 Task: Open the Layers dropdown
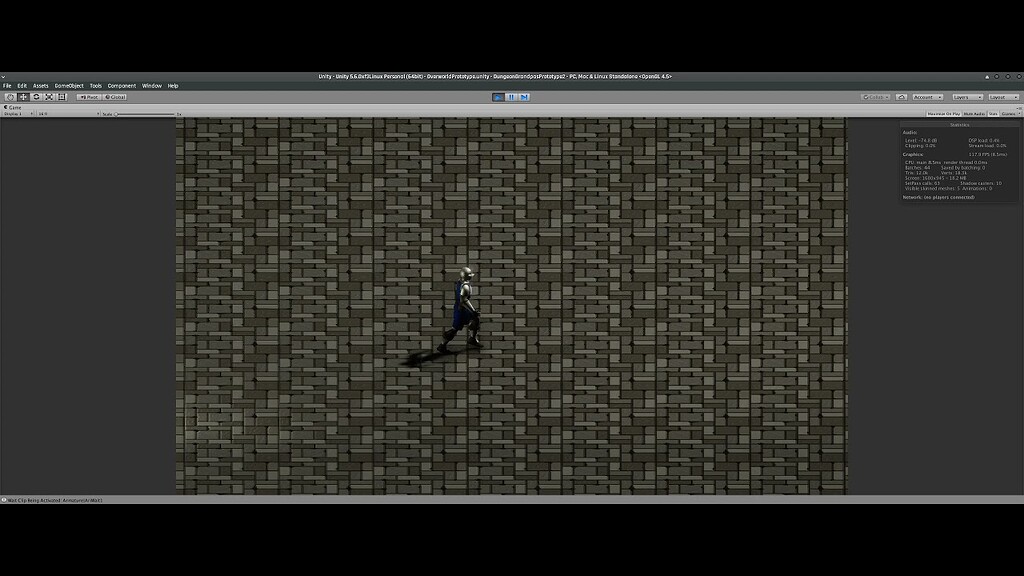pos(967,97)
